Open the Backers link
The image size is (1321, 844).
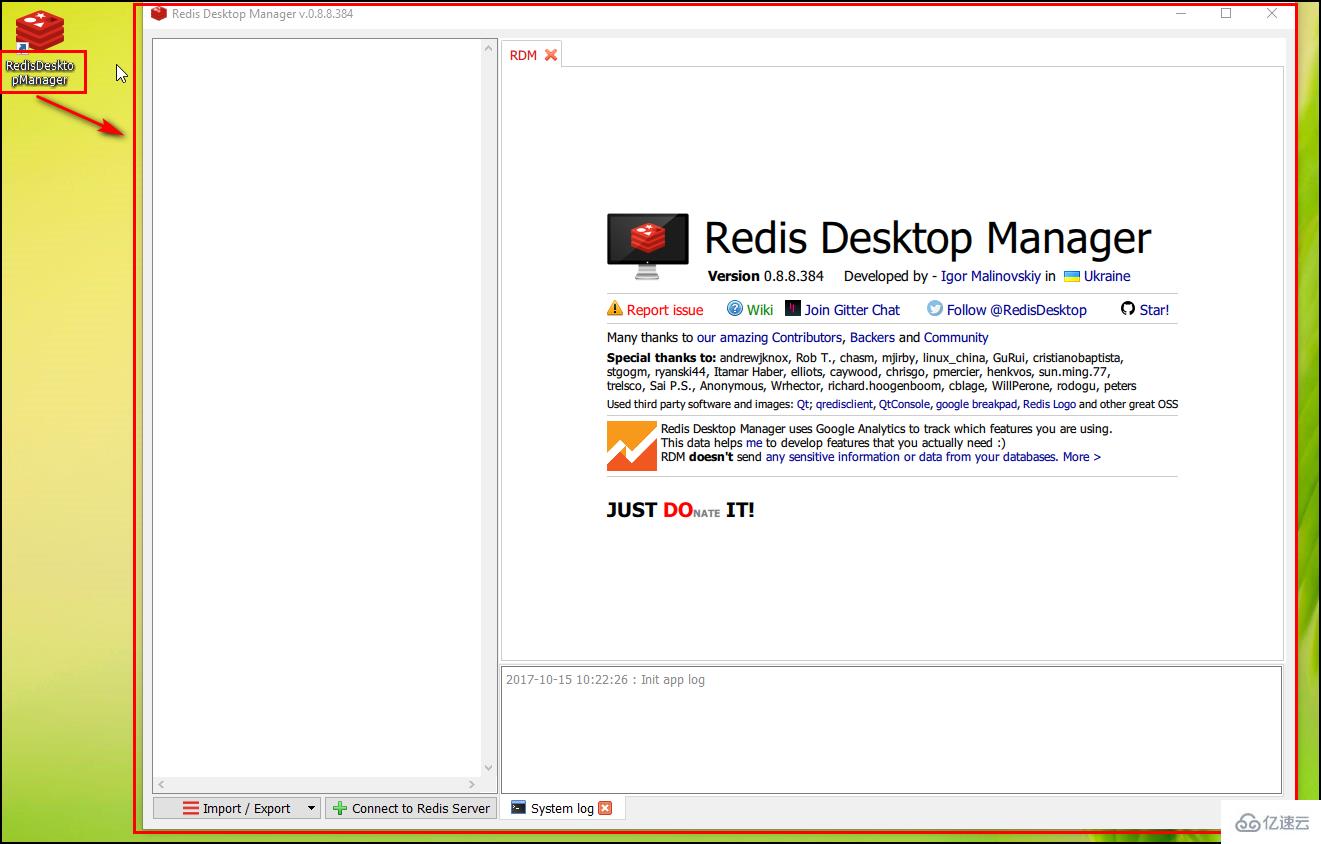point(872,338)
